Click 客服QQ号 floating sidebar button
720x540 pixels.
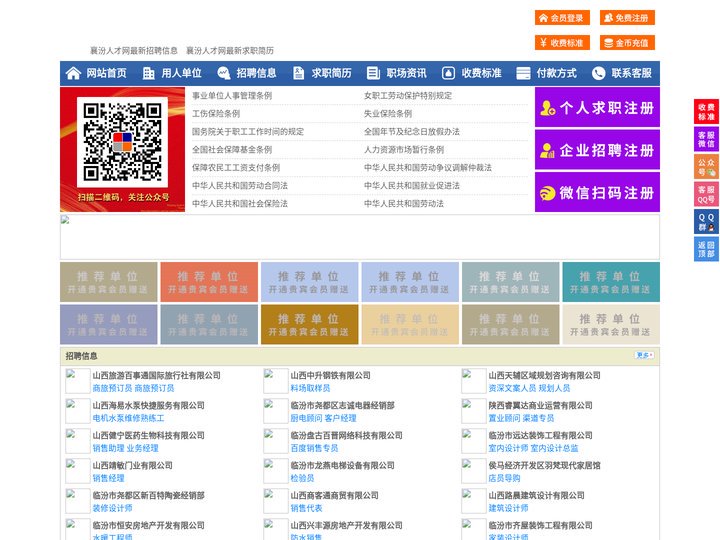(x=706, y=194)
